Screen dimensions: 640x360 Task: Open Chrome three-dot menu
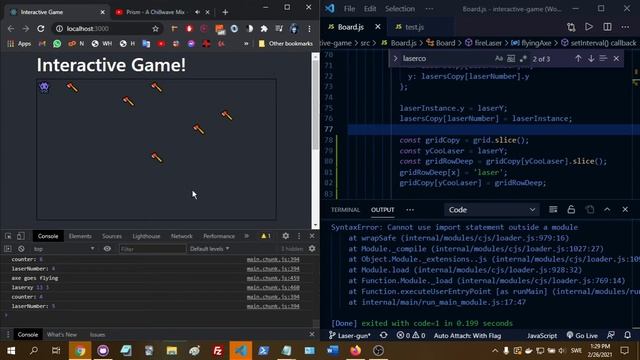[309, 29]
